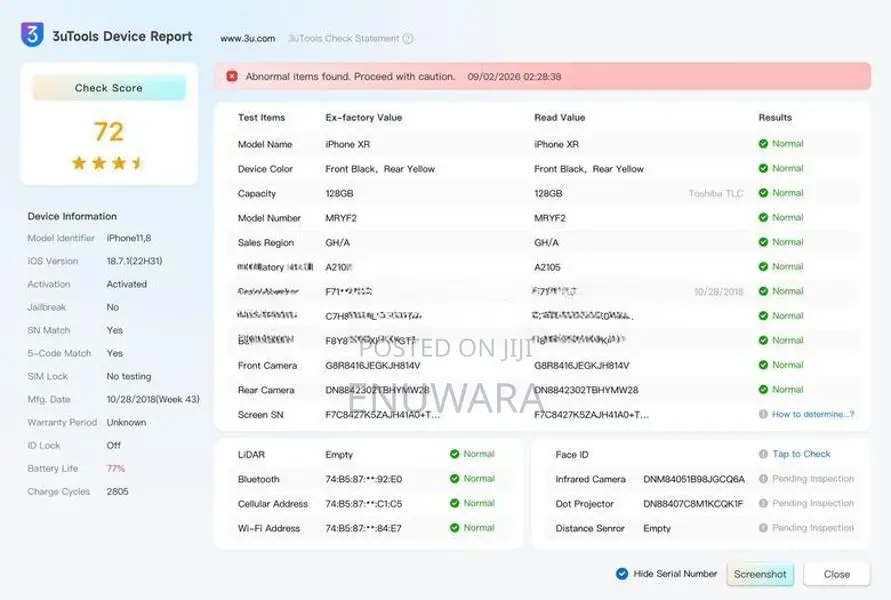Select the Activation value Activated
The image size is (891, 600).
[127, 284]
